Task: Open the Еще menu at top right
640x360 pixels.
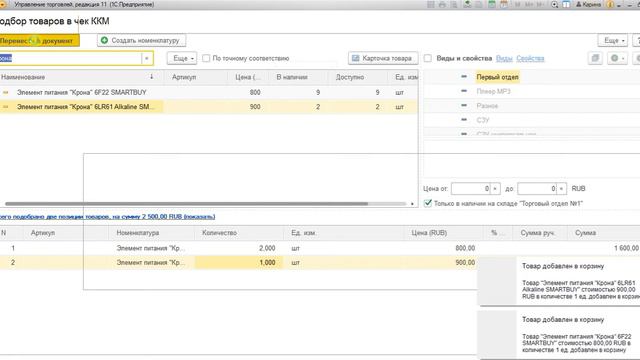Action: pos(613,40)
